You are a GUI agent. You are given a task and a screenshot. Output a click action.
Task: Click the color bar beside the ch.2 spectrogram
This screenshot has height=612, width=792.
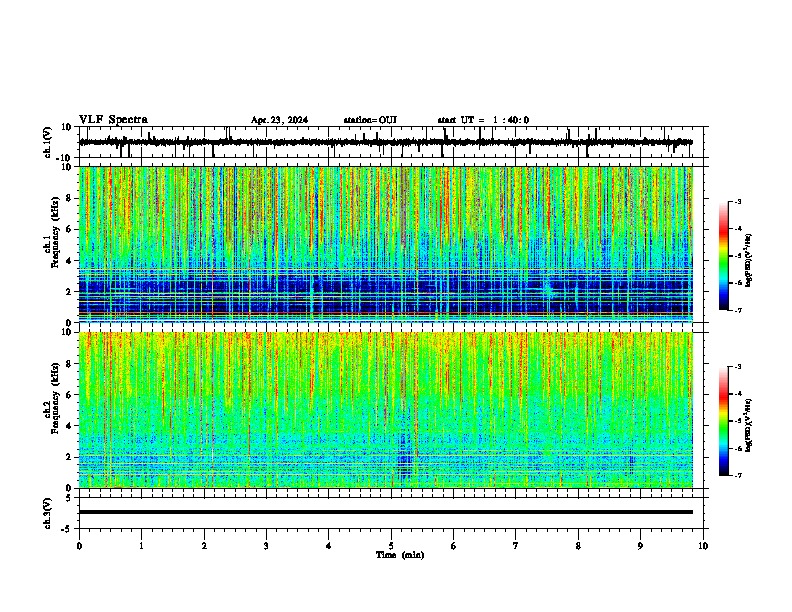coord(724,421)
